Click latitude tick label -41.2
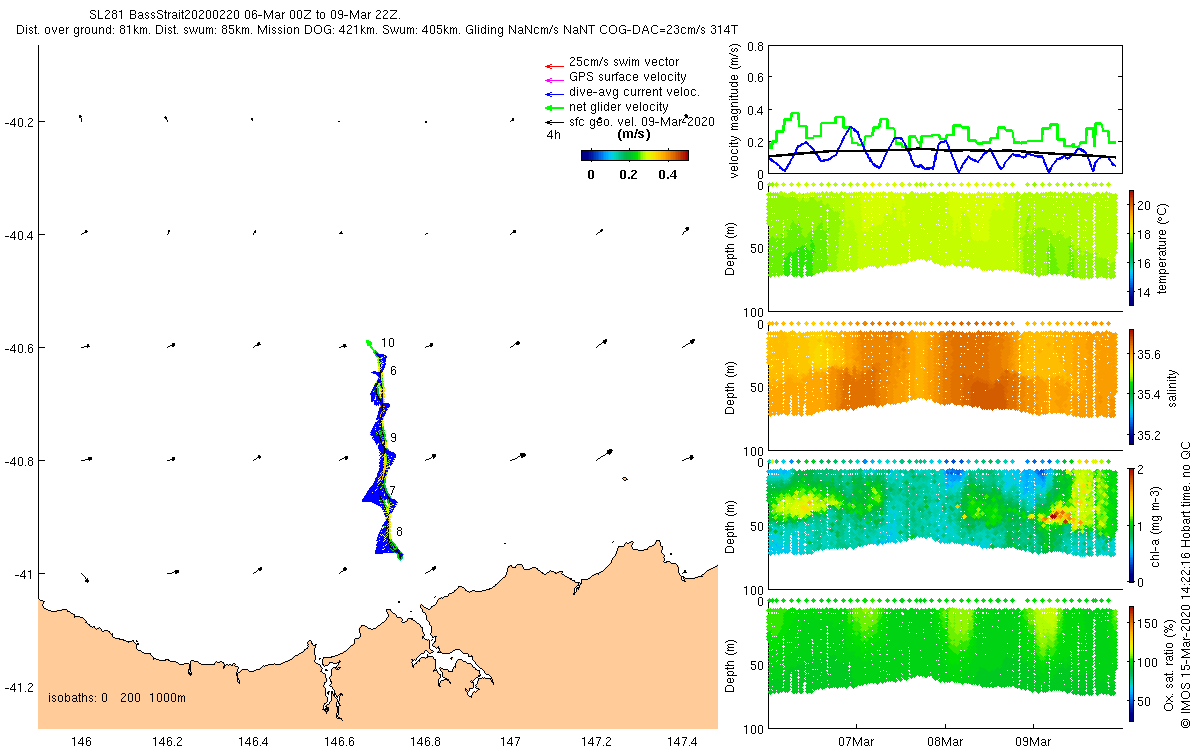 tap(20, 687)
